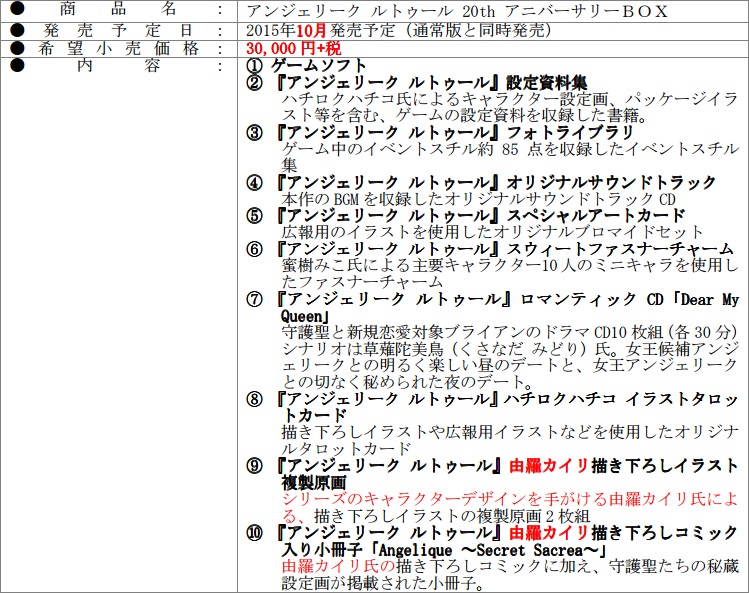Click the オリジナルブロマイドセット description line
Image resolution: width=749 pixels, height=593 pixels.
(492, 232)
